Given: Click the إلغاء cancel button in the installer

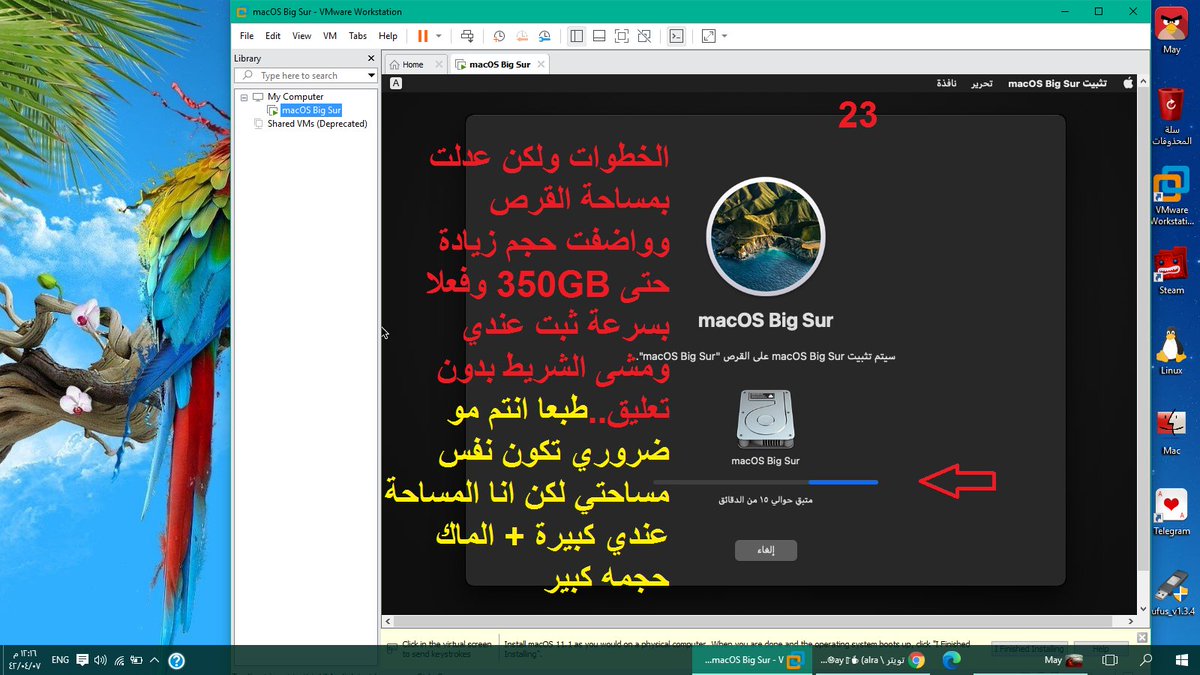Looking at the screenshot, I should [x=766, y=550].
